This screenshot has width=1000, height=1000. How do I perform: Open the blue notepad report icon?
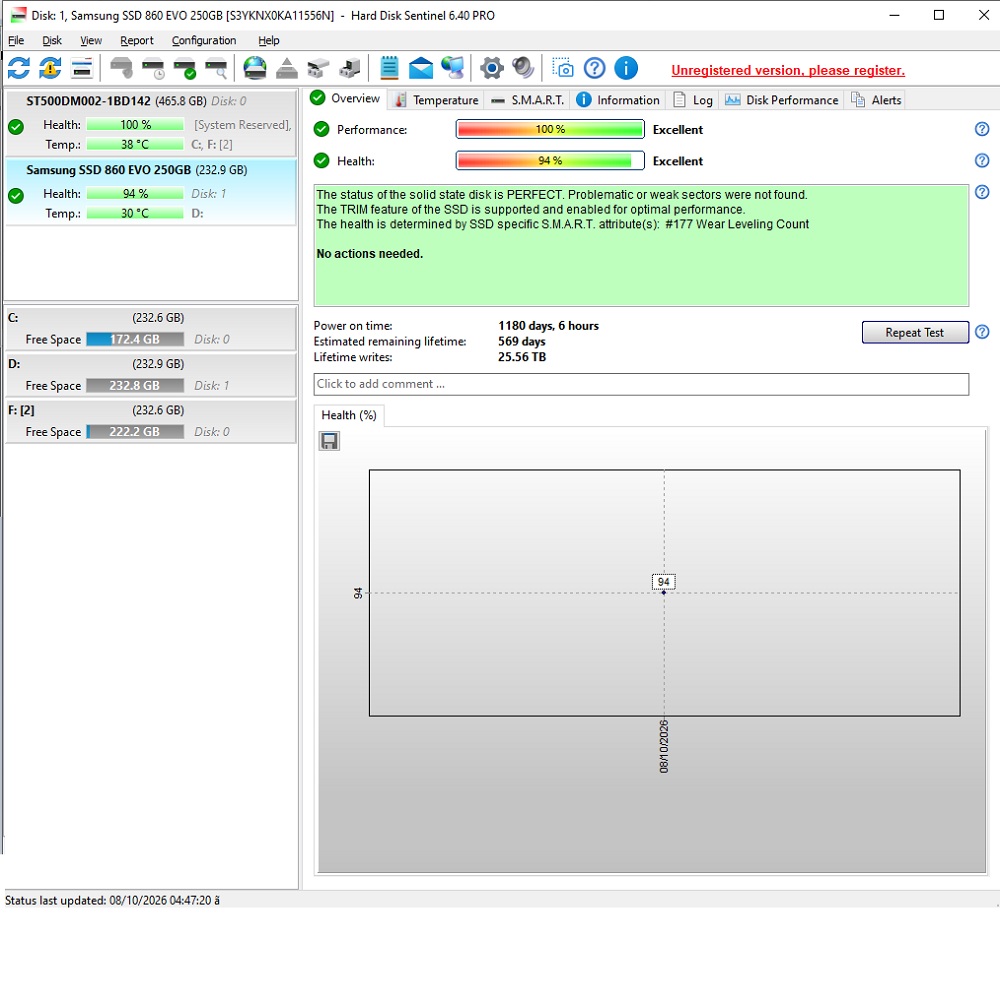(x=389, y=68)
